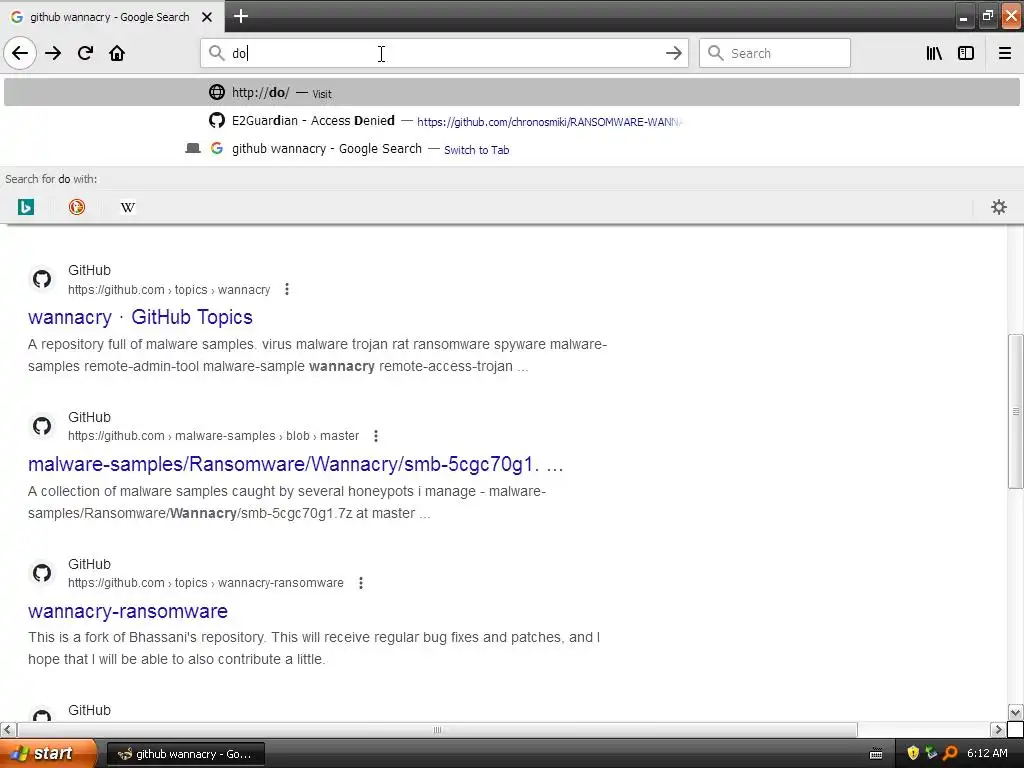1024x768 pixels.
Task: Open the hamburger application menu
Action: (1005, 53)
